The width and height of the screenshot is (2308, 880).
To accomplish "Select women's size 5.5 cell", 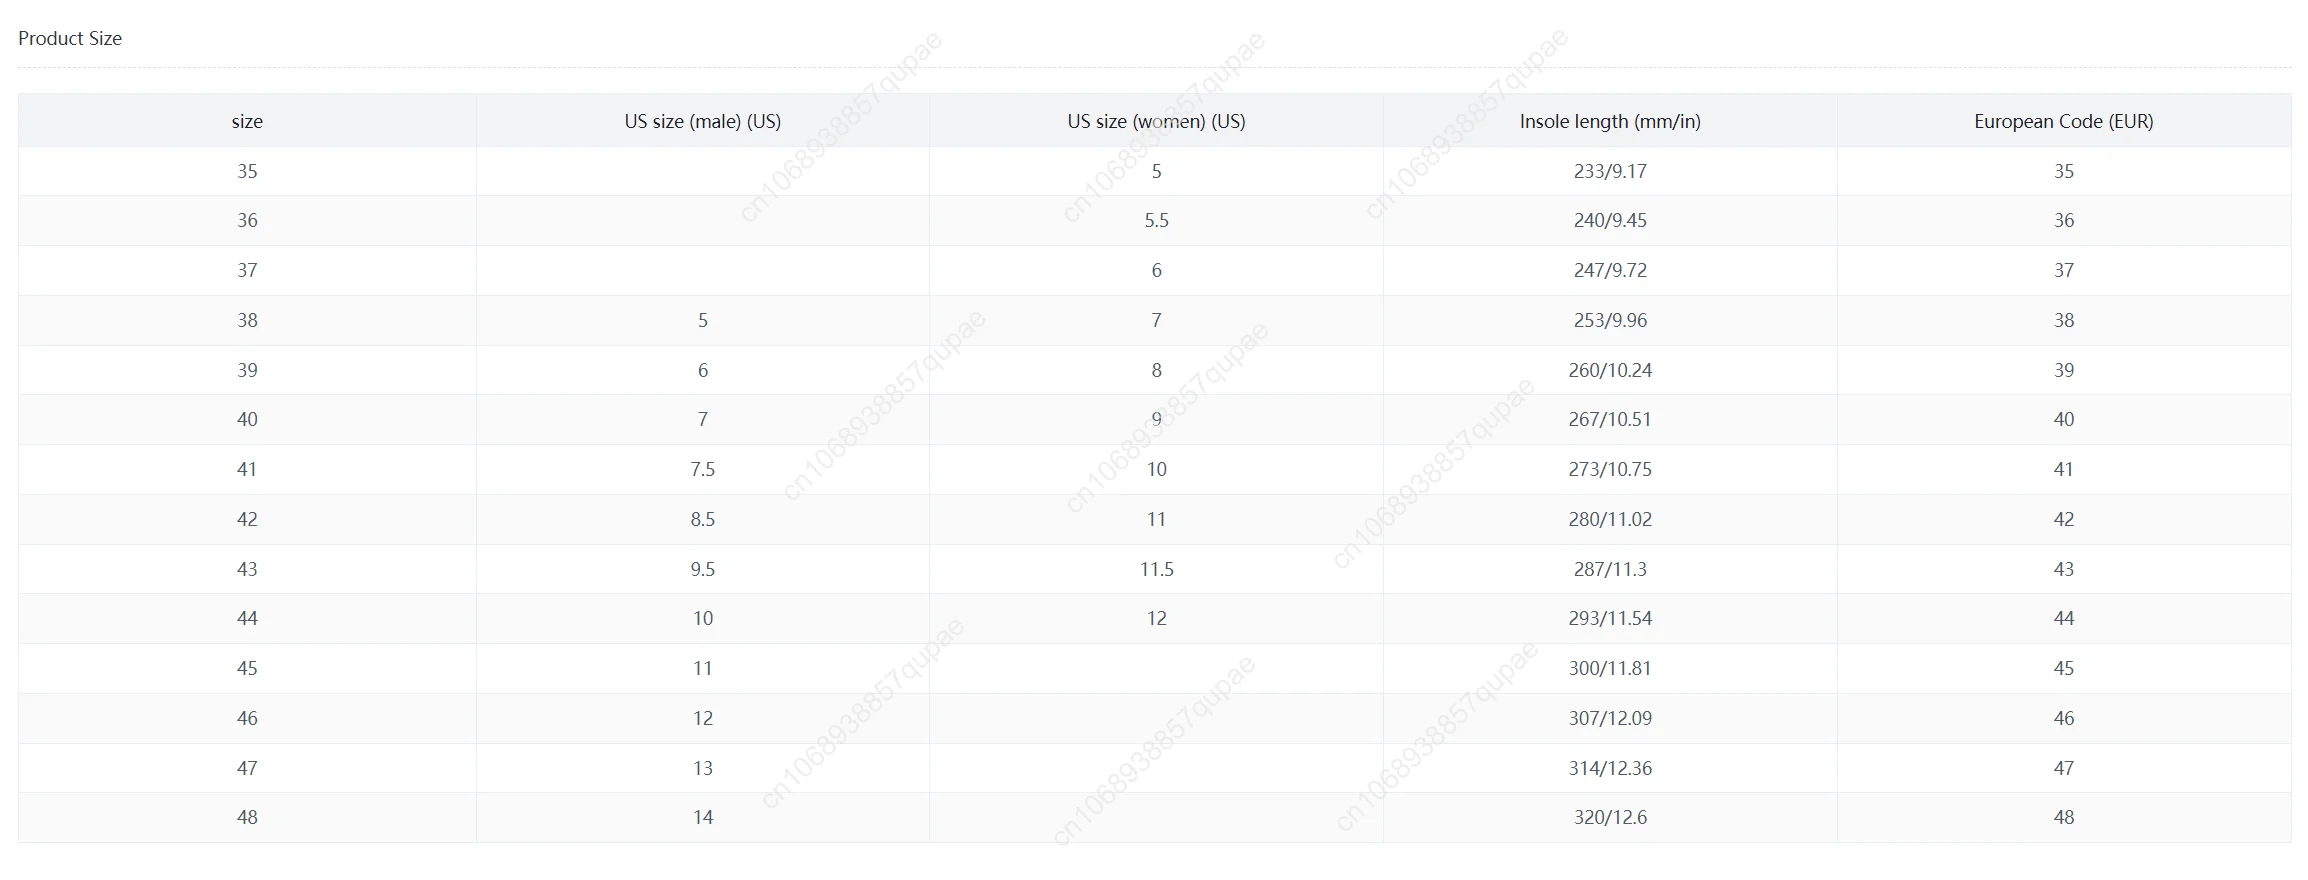I will [x=1156, y=220].
